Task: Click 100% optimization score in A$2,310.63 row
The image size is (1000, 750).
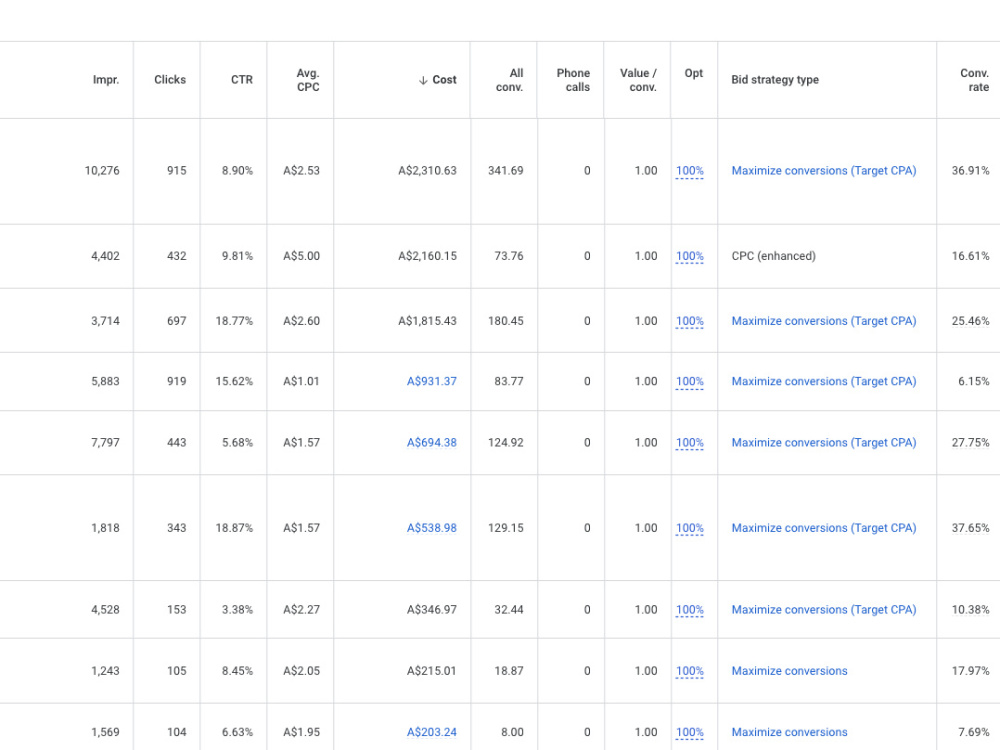Action: point(689,171)
